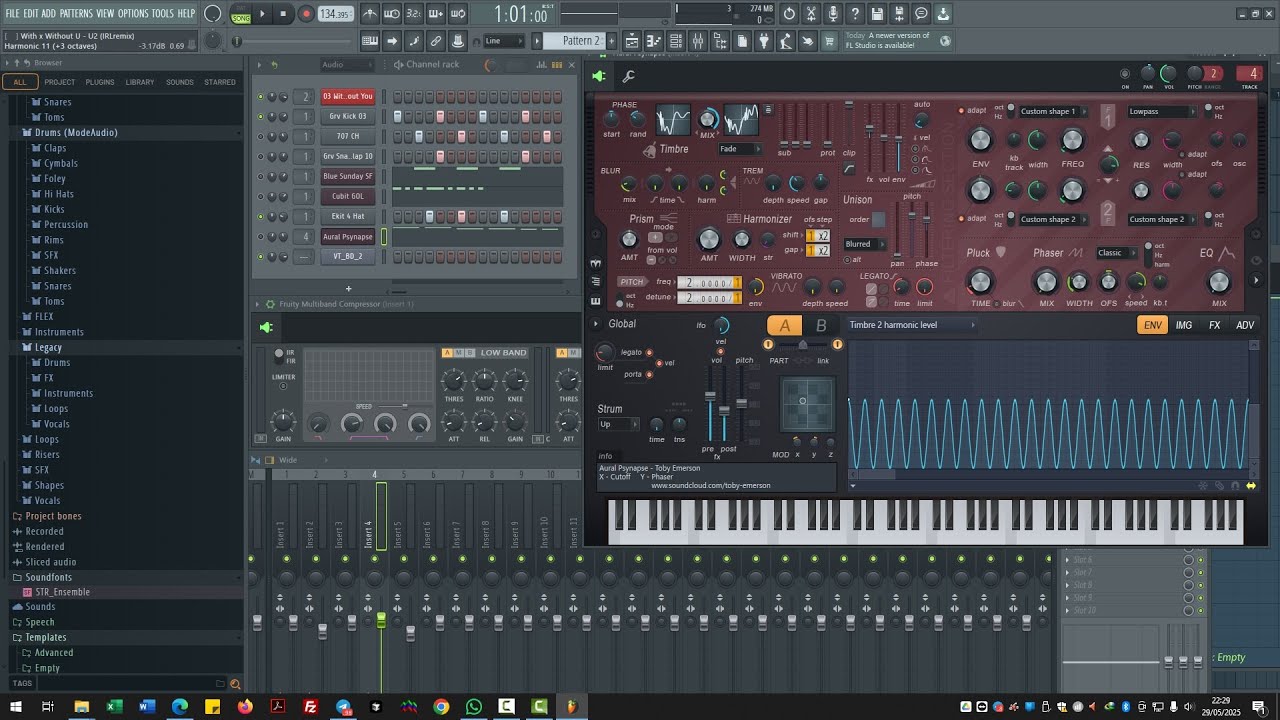Click the red Record button
1280x720 pixels.
(x=306, y=14)
